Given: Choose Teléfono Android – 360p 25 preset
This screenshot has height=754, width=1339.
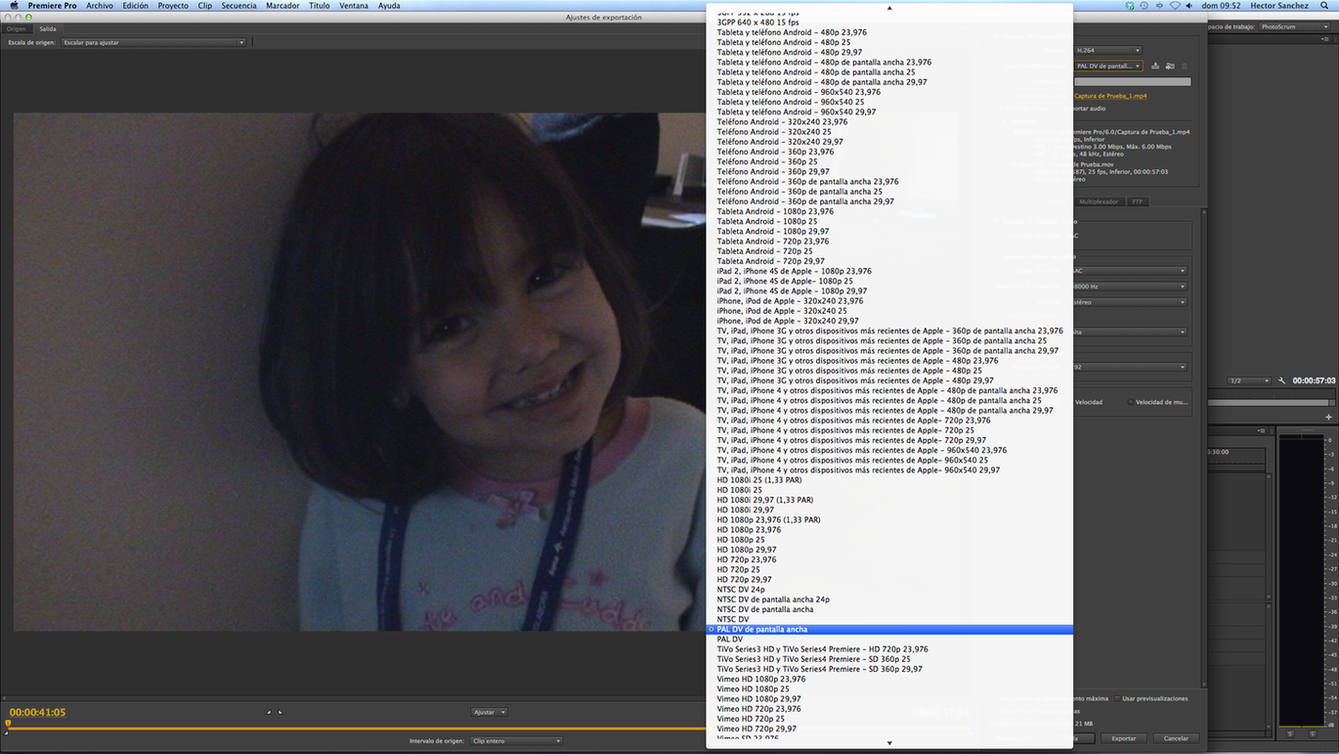Looking at the screenshot, I should tap(889, 162).
